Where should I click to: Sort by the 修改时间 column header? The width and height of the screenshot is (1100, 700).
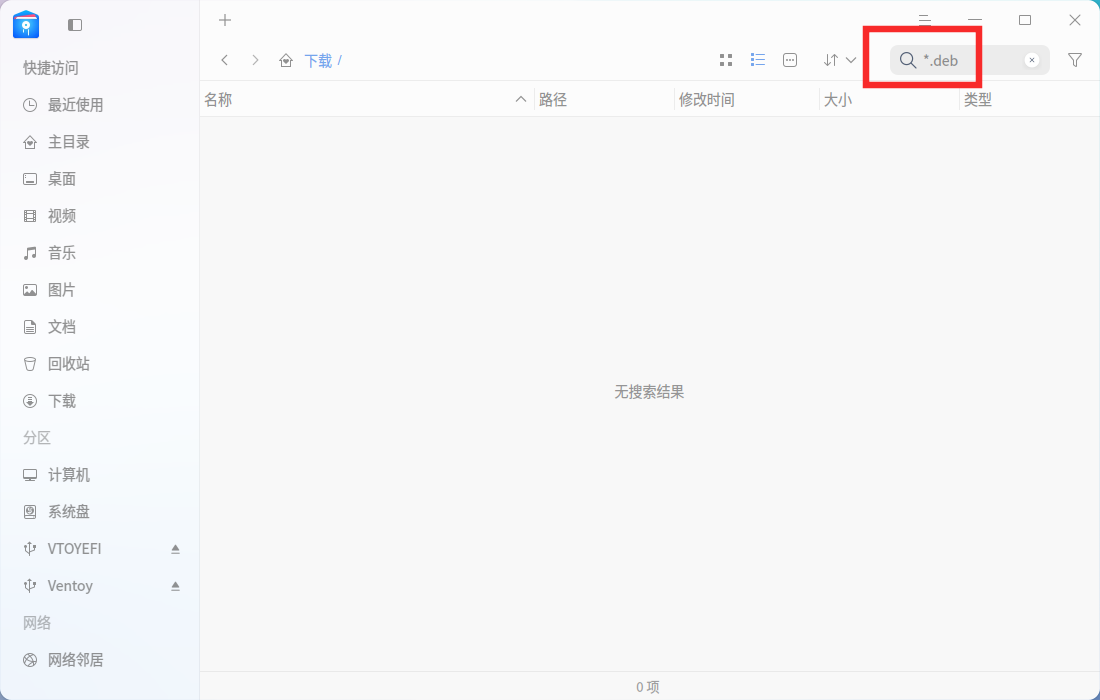[747, 100]
